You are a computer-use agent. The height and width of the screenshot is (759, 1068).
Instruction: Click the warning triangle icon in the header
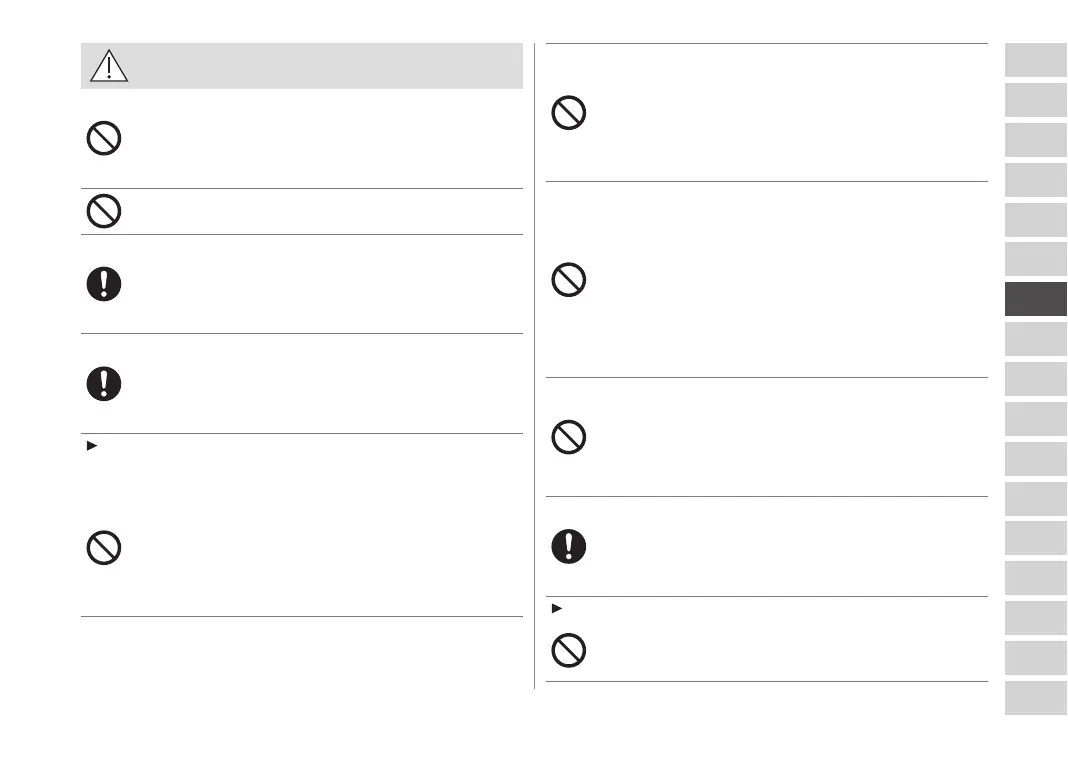point(108,66)
